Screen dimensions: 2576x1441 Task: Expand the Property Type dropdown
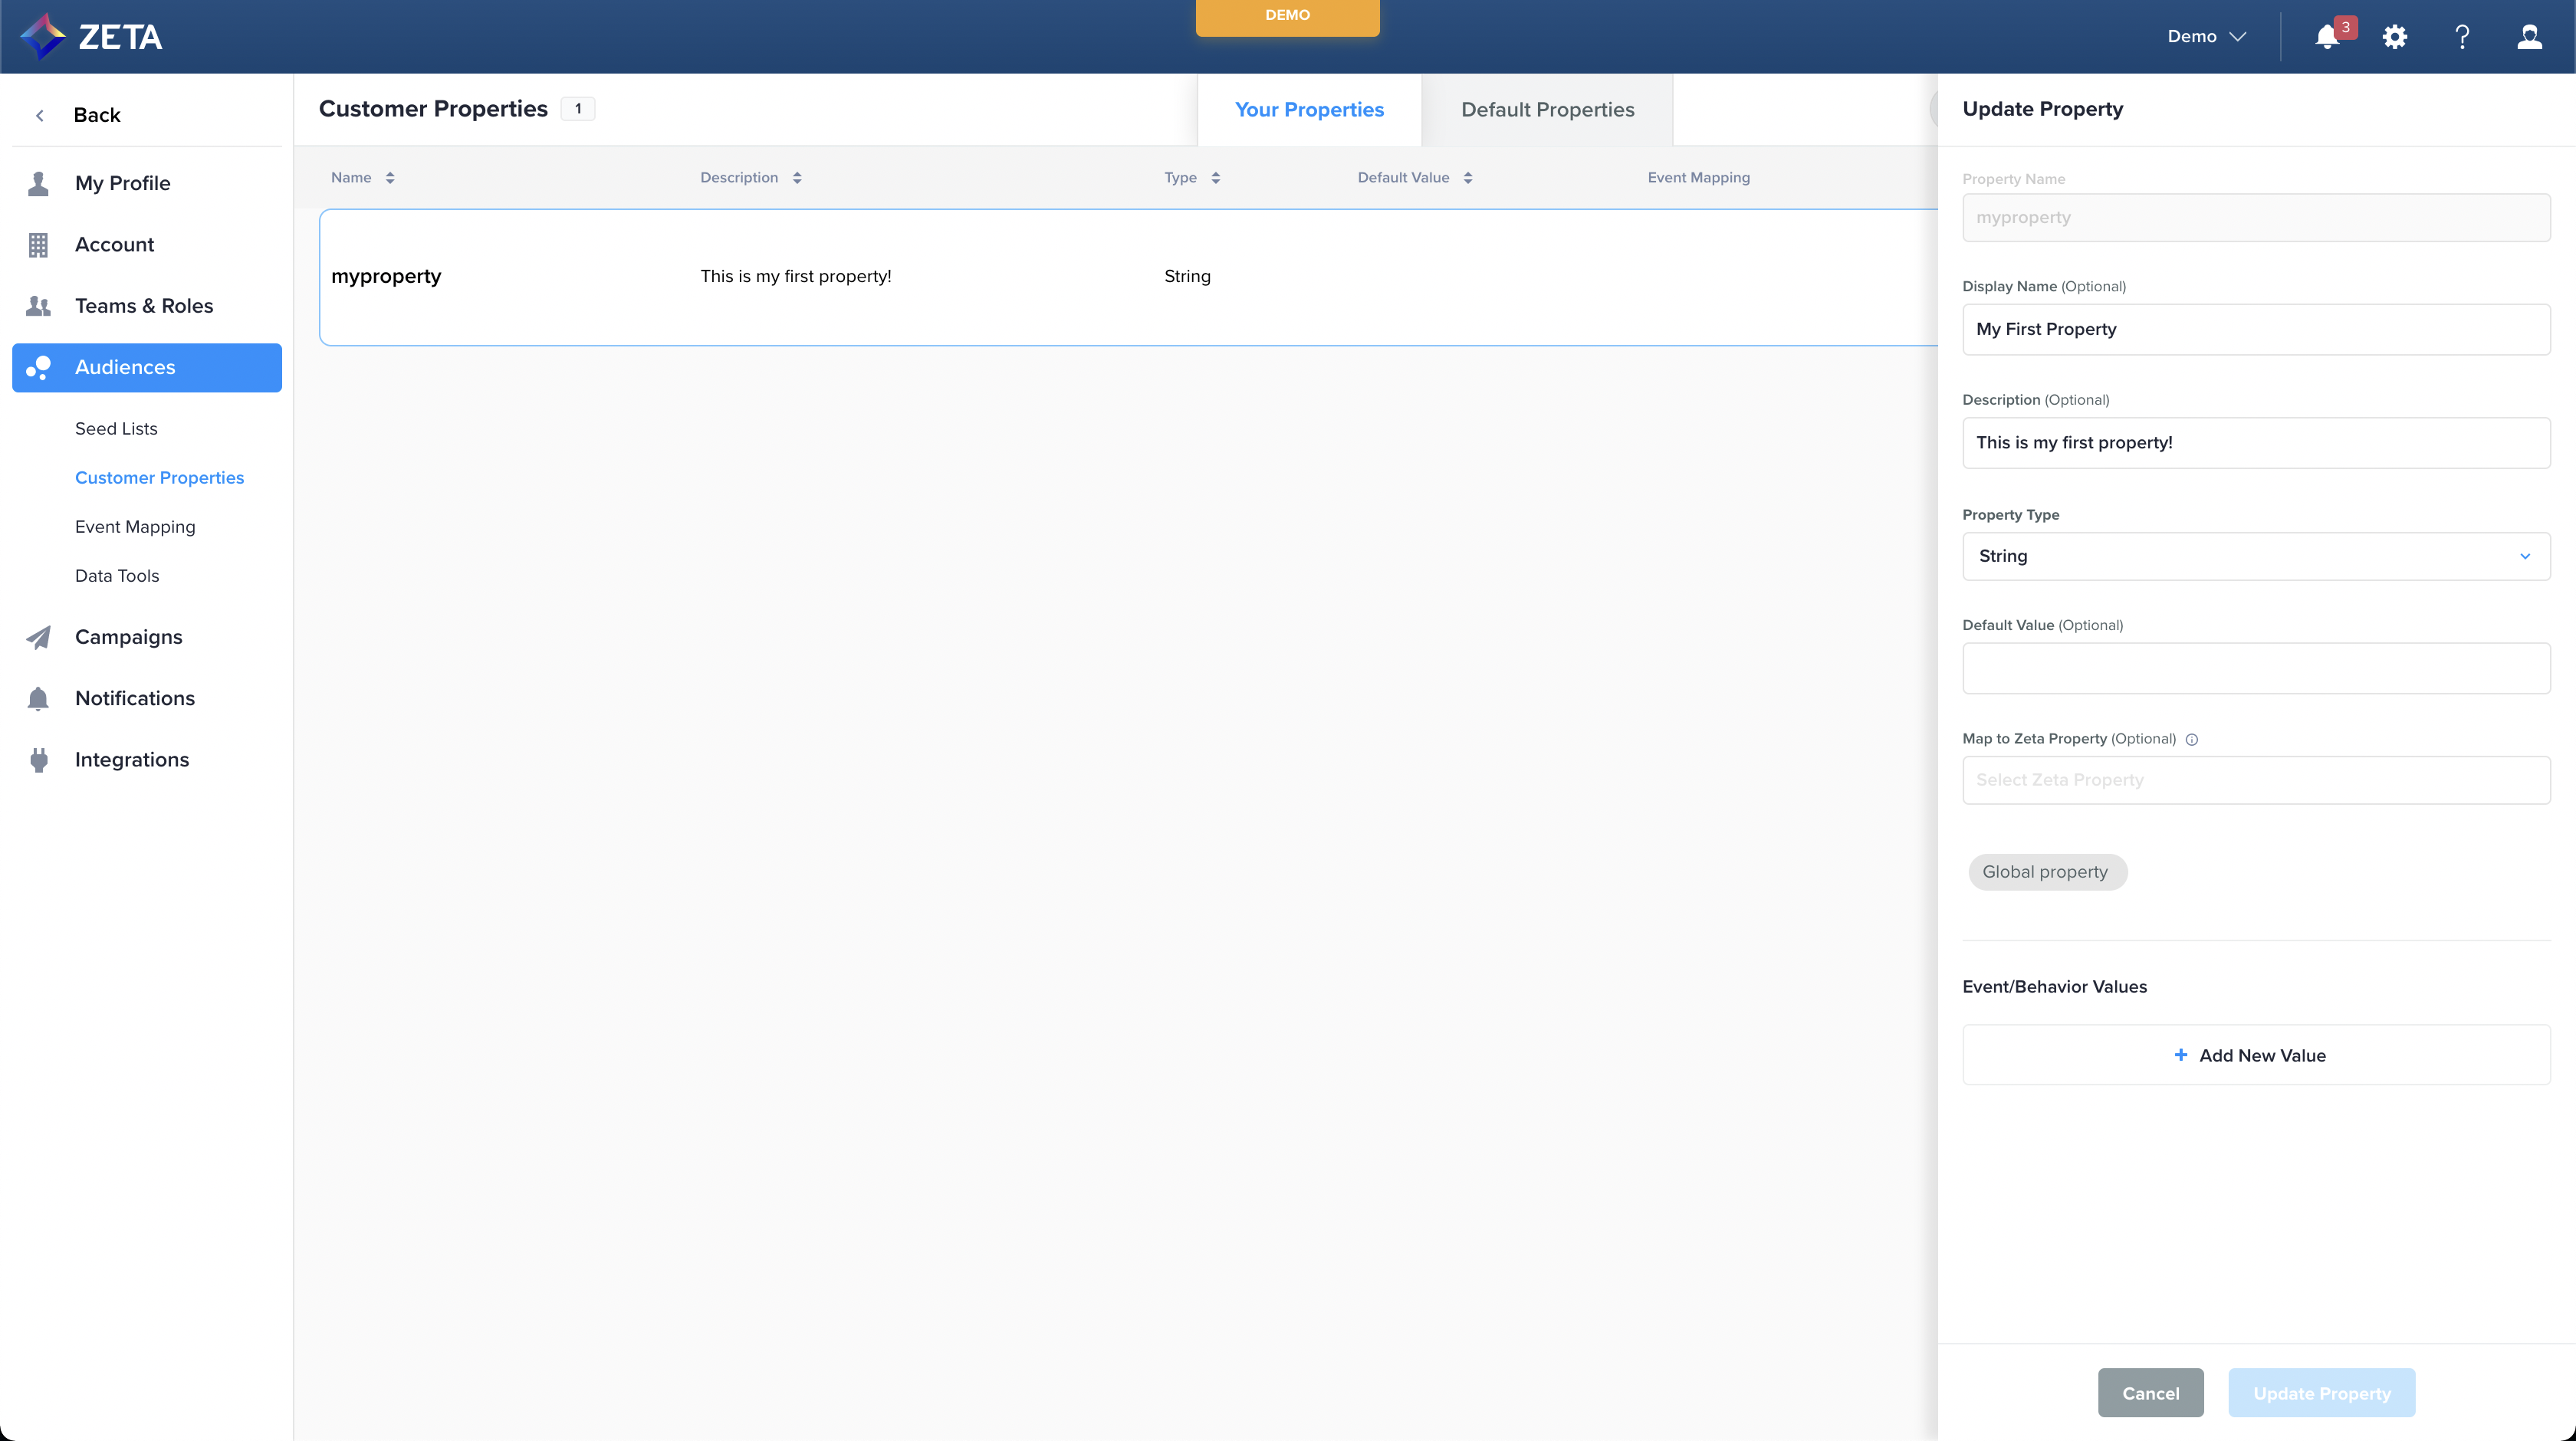coord(2255,556)
